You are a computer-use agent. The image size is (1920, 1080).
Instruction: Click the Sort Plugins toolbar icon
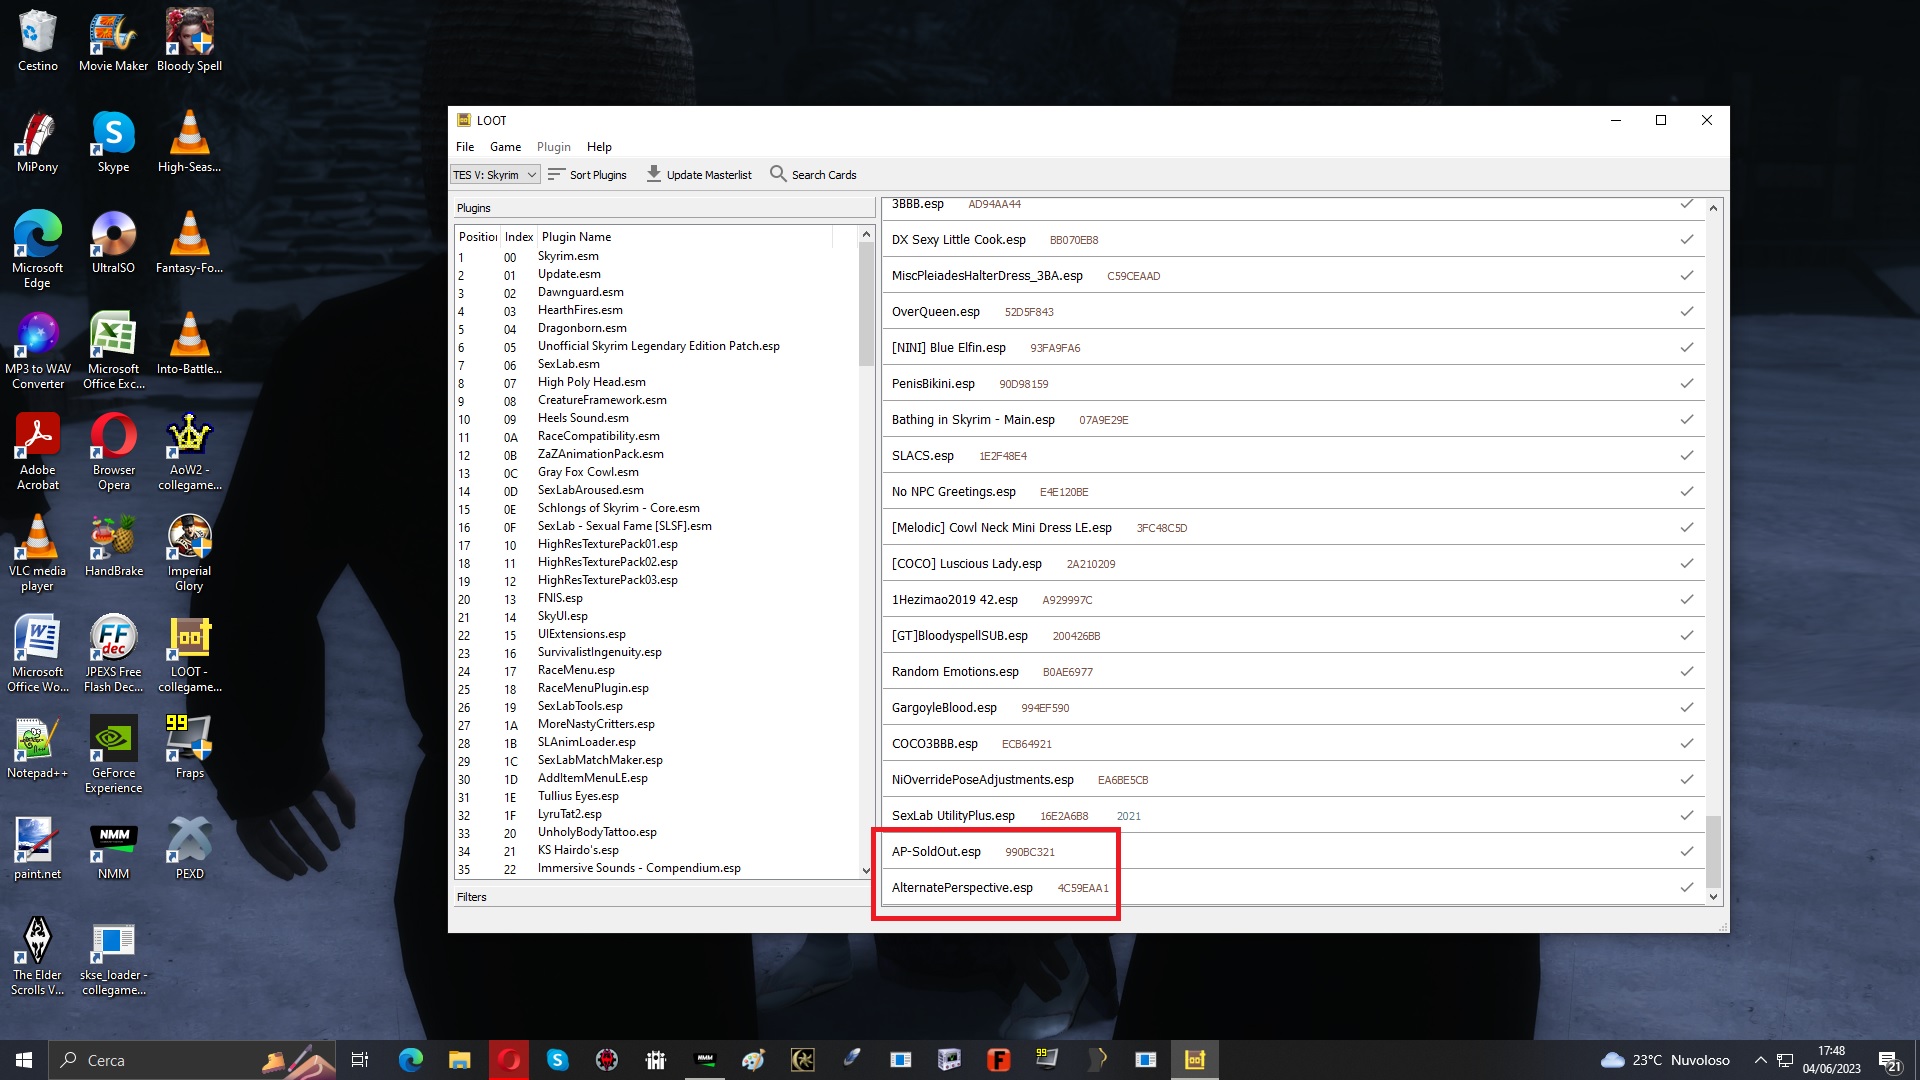coord(557,174)
